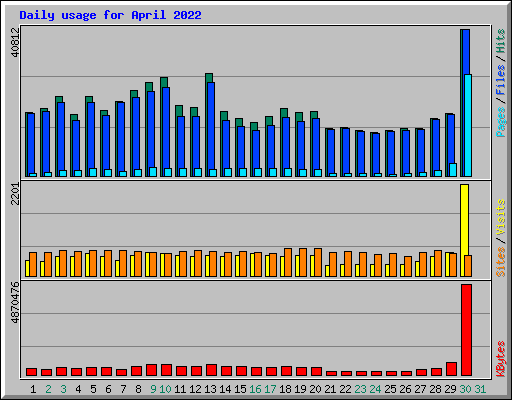Click the orange sites bar for day 30
The height and width of the screenshot is (400, 512).
468,266
